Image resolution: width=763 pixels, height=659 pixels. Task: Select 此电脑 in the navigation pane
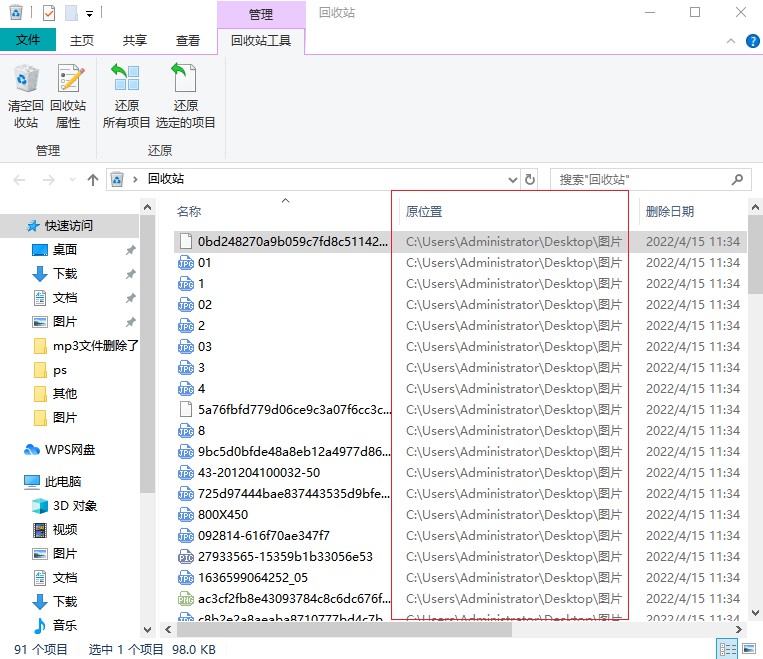[63, 481]
